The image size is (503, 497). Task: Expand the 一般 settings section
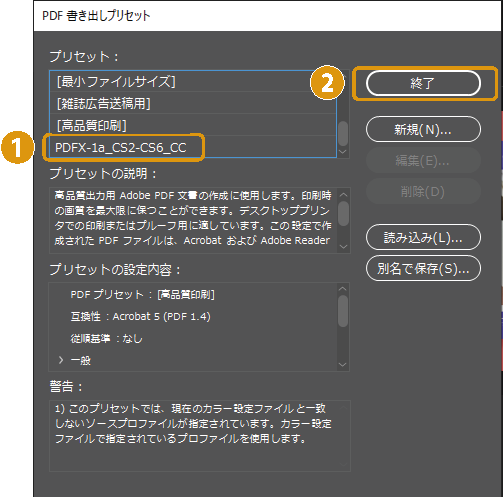(x=61, y=360)
